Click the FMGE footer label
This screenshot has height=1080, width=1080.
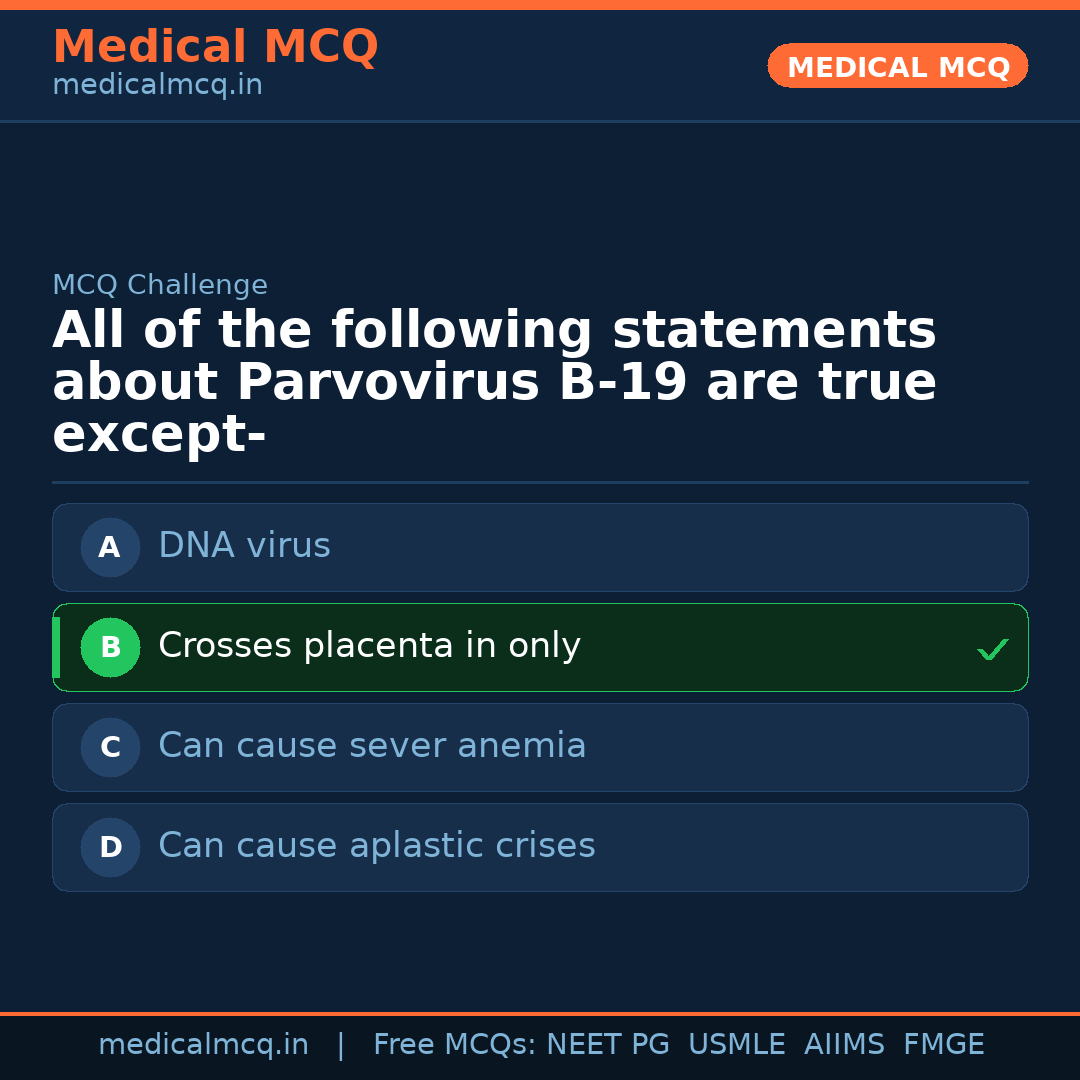[943, 1045]
